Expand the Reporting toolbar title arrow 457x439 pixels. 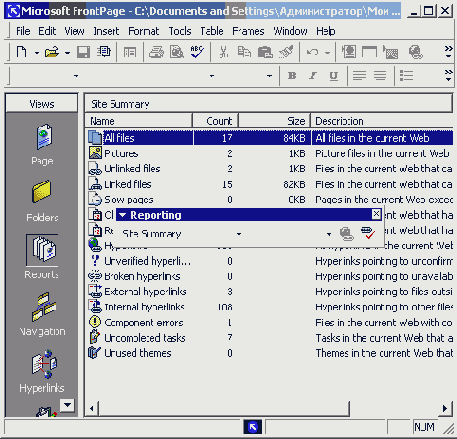click(123, 215)
